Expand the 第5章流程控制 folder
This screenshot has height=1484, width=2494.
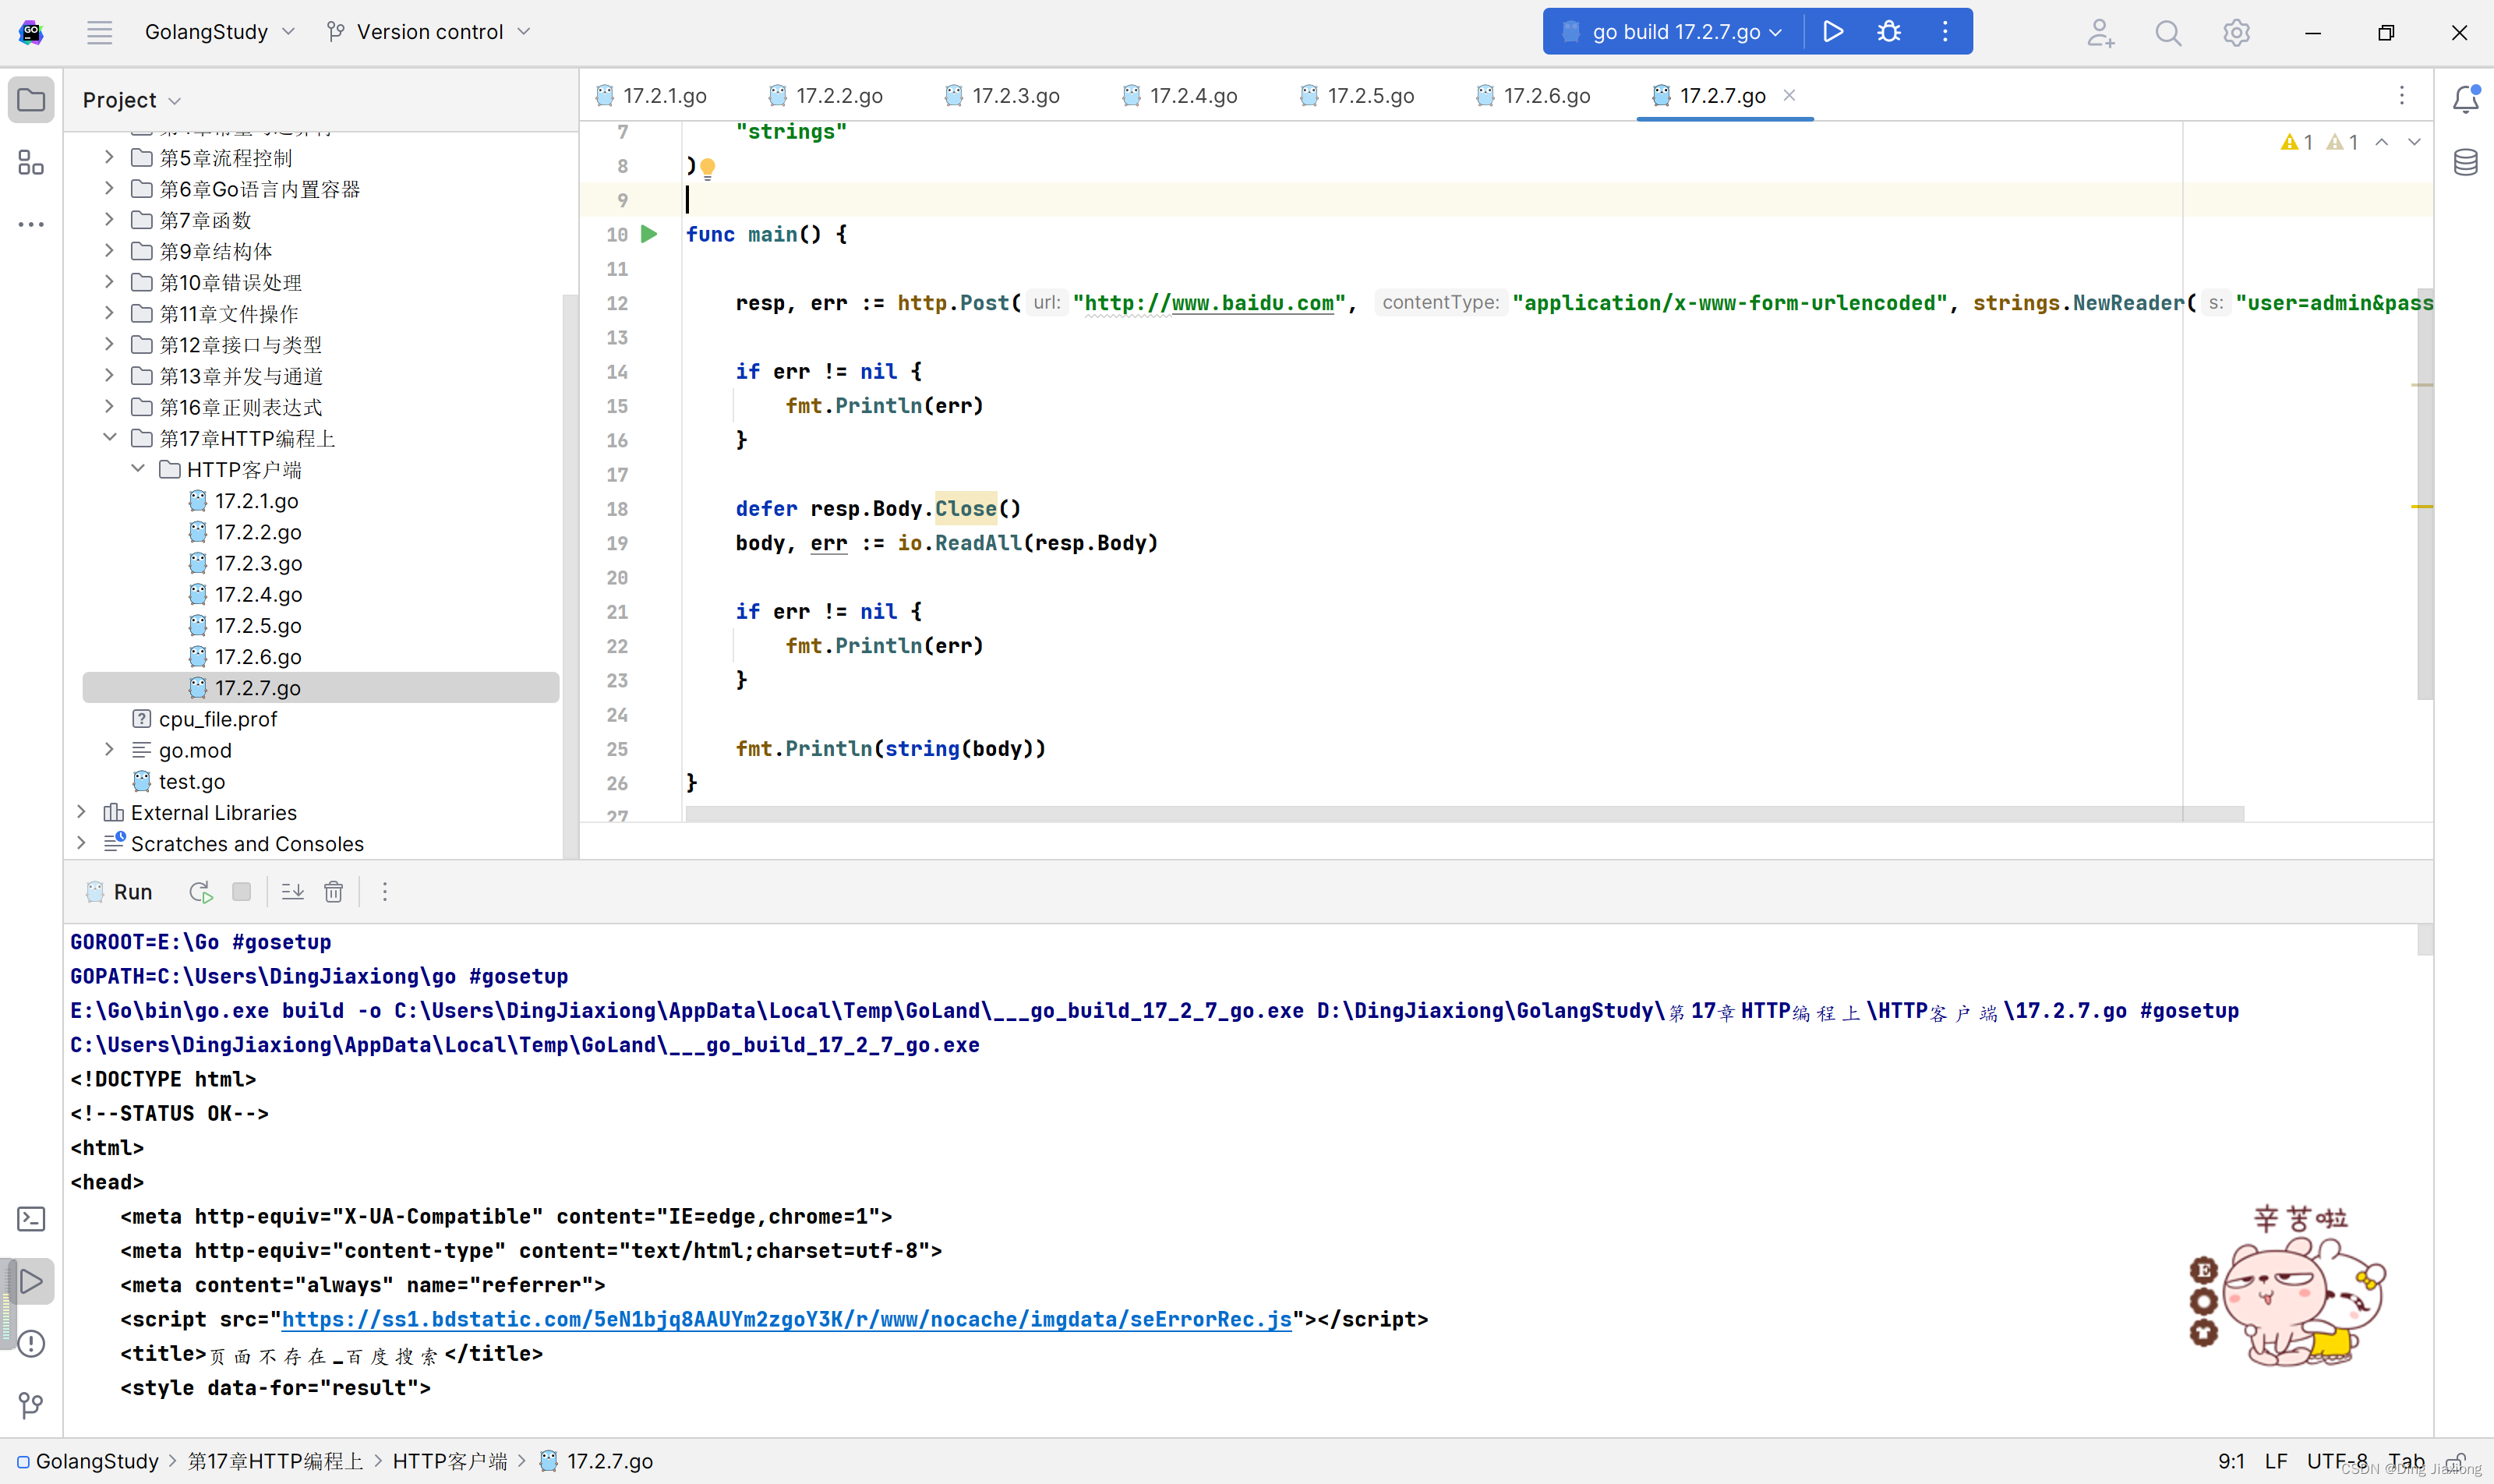coord(109,157)
